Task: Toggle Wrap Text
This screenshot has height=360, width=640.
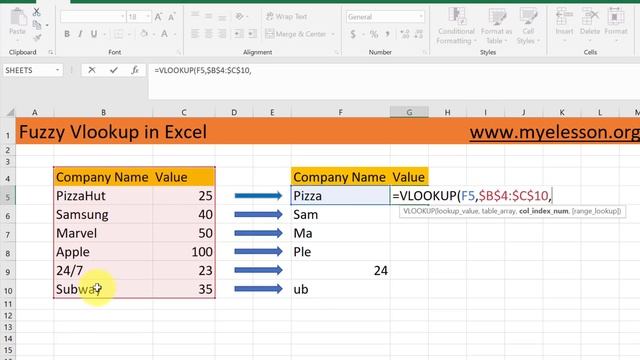Action: [287, 16]
